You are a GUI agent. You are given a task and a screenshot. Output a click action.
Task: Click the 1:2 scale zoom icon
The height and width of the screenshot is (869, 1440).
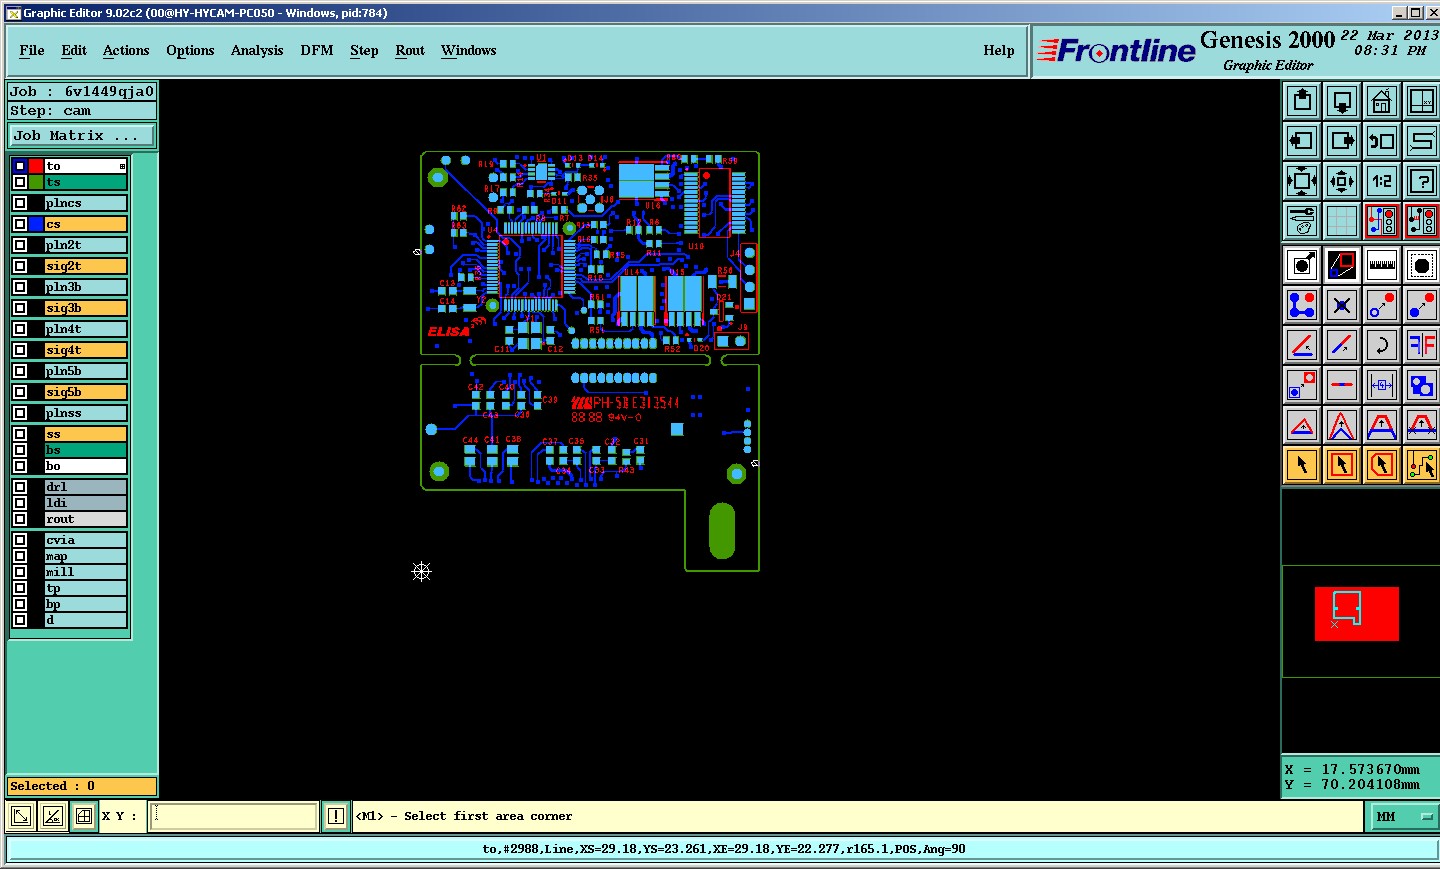pos(1382,181)
